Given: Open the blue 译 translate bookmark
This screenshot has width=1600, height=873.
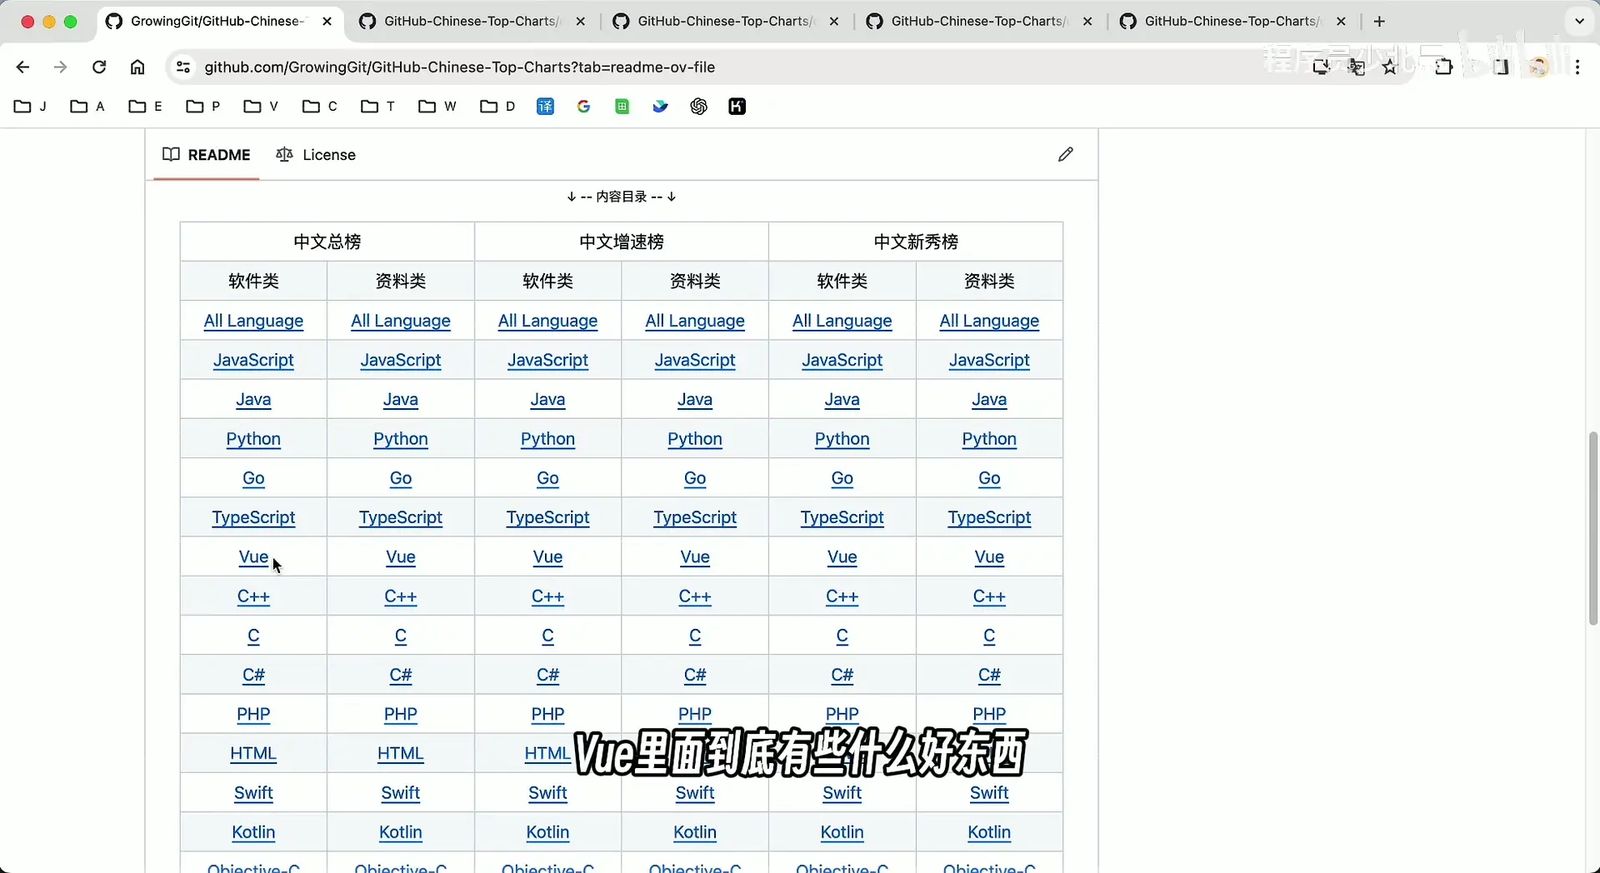Looking at the screenshot, I should click(545, 106).
